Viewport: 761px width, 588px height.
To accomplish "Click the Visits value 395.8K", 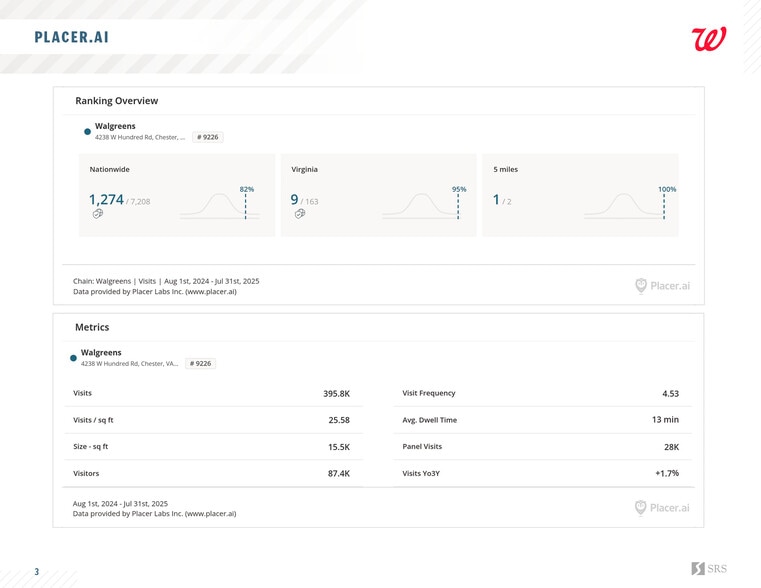I will point(336,394).
